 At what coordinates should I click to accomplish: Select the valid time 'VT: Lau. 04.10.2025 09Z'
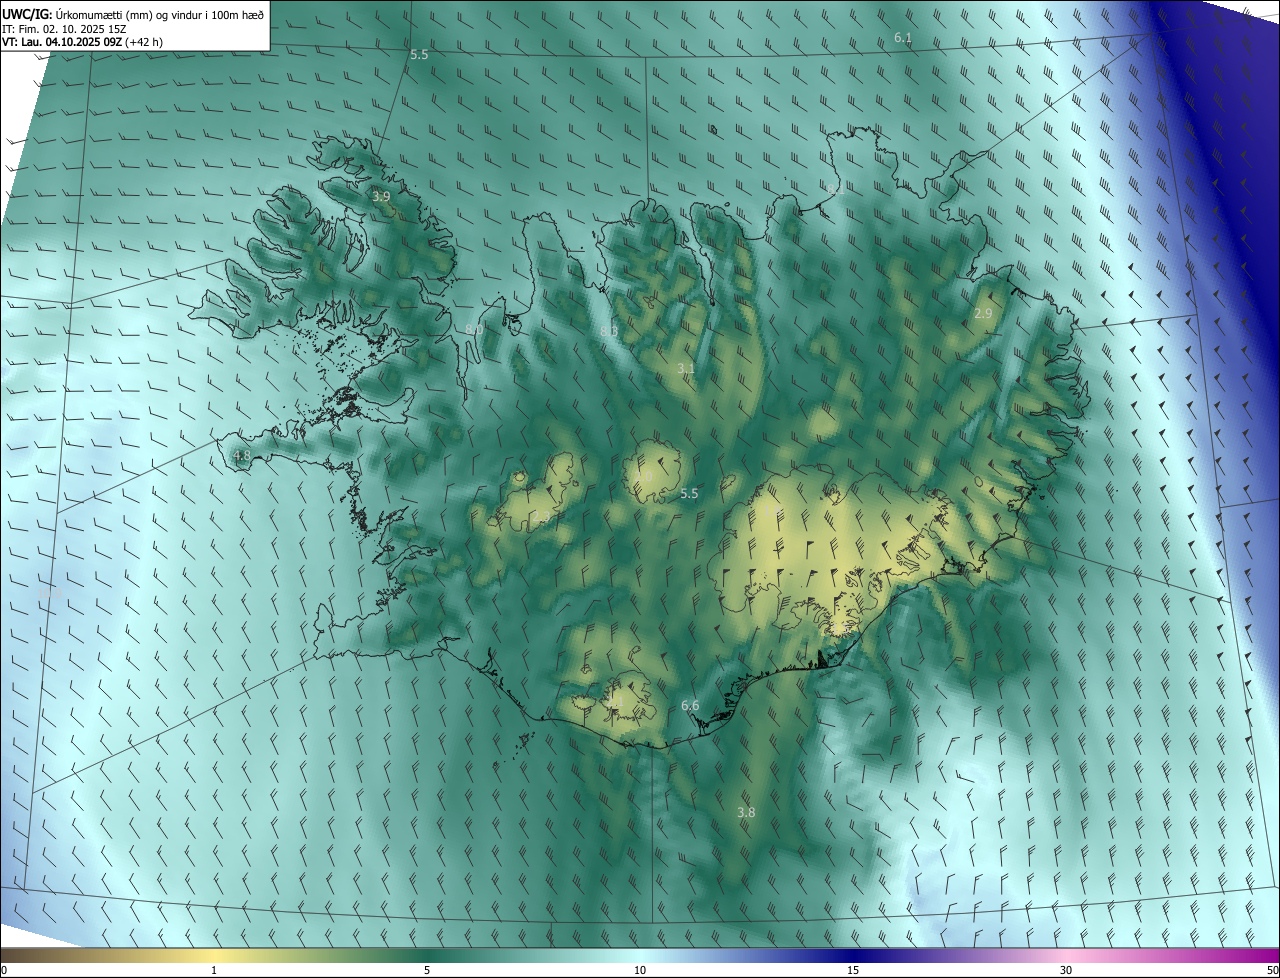(62, 42)
